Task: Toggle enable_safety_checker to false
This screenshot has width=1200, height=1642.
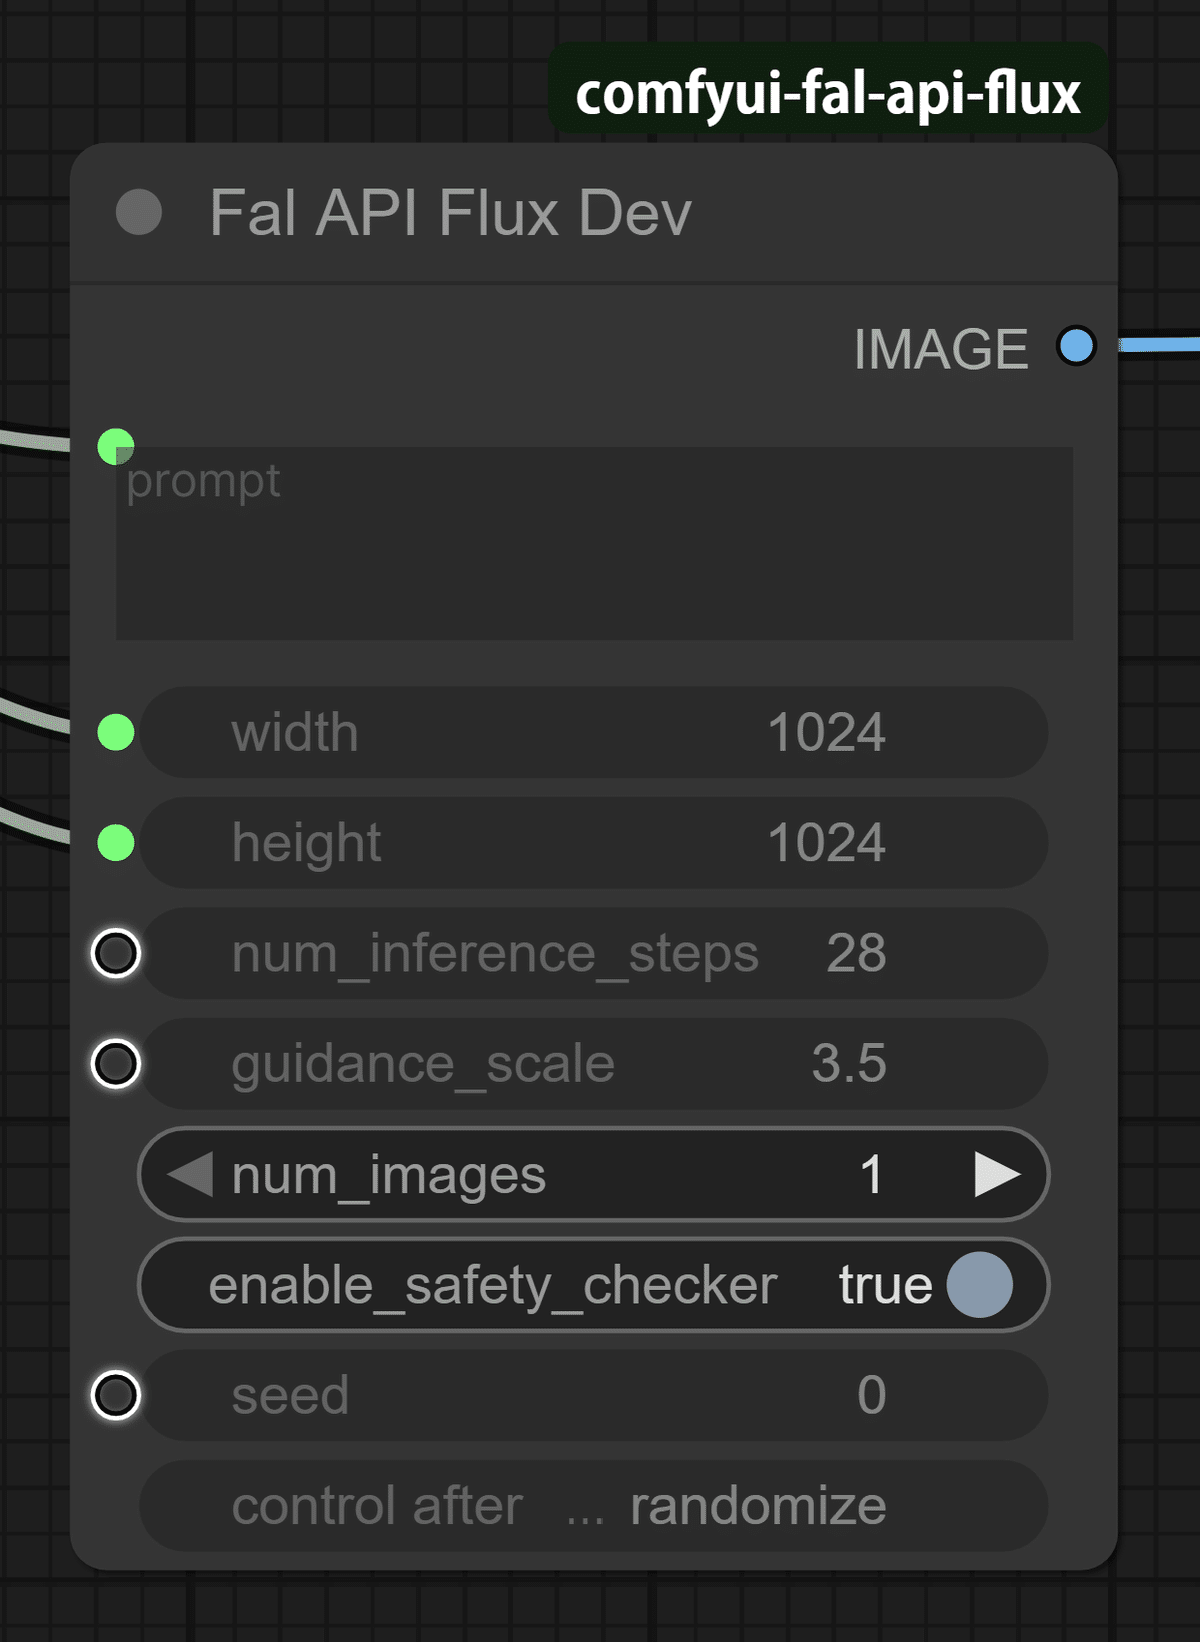Action: pyautogui.click(x=978, y=1285)
